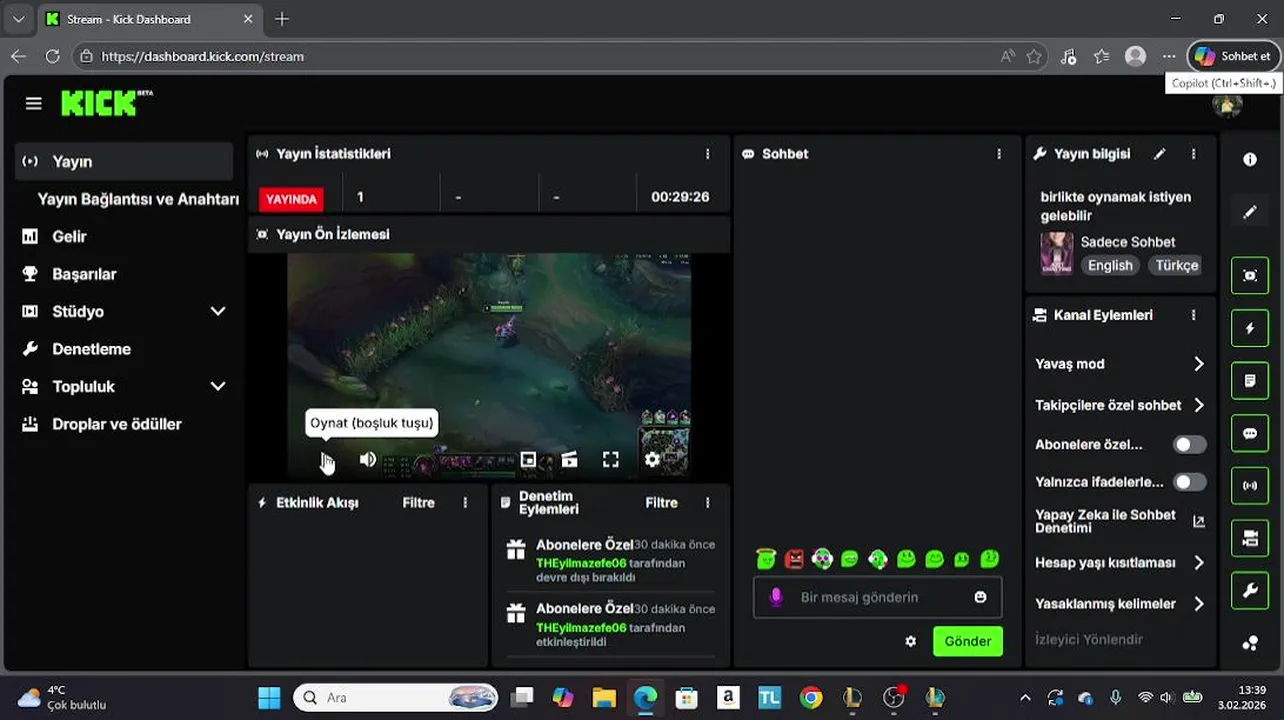
Task: Click İzleyici Yönlendir at the bottom of Kanal Eylemleri
Action: pos(1089,639)
